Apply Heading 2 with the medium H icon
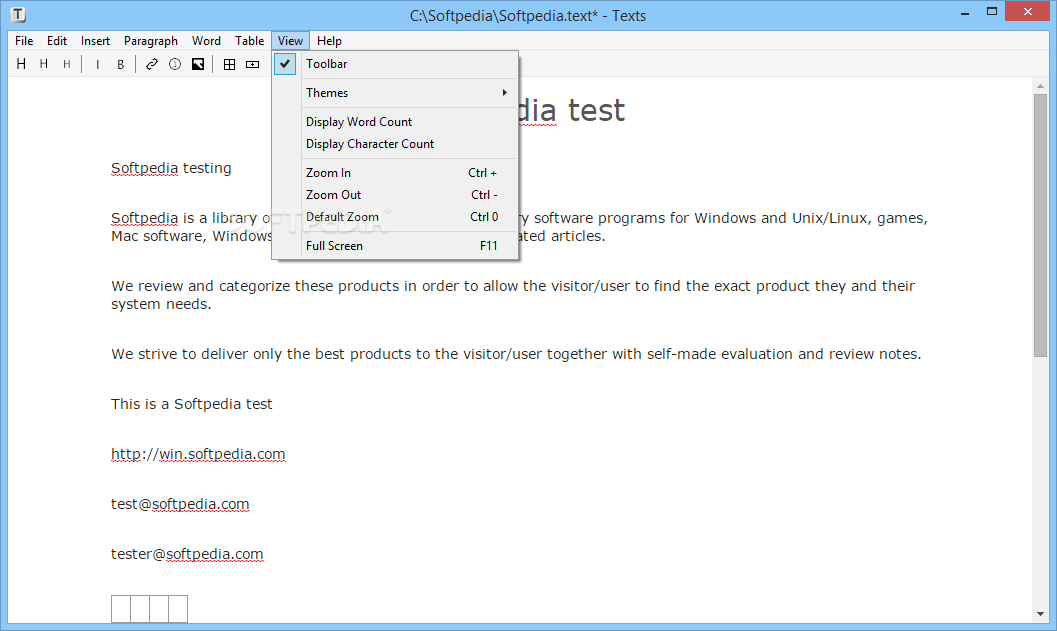 pyautogui.click(x=44, y=64)
